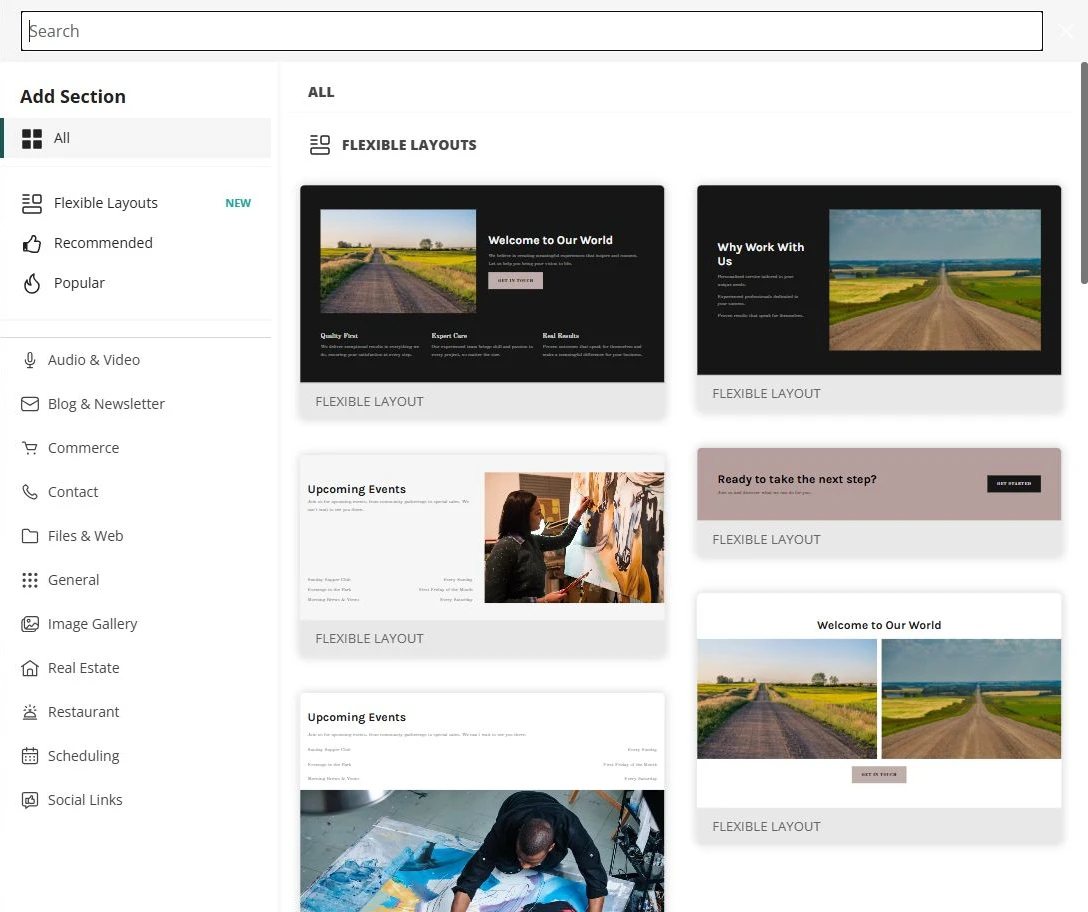The width and height of the screenshot is (1088, 912).
Task: Click the Contact phone icon
Action: coord(30,492)
